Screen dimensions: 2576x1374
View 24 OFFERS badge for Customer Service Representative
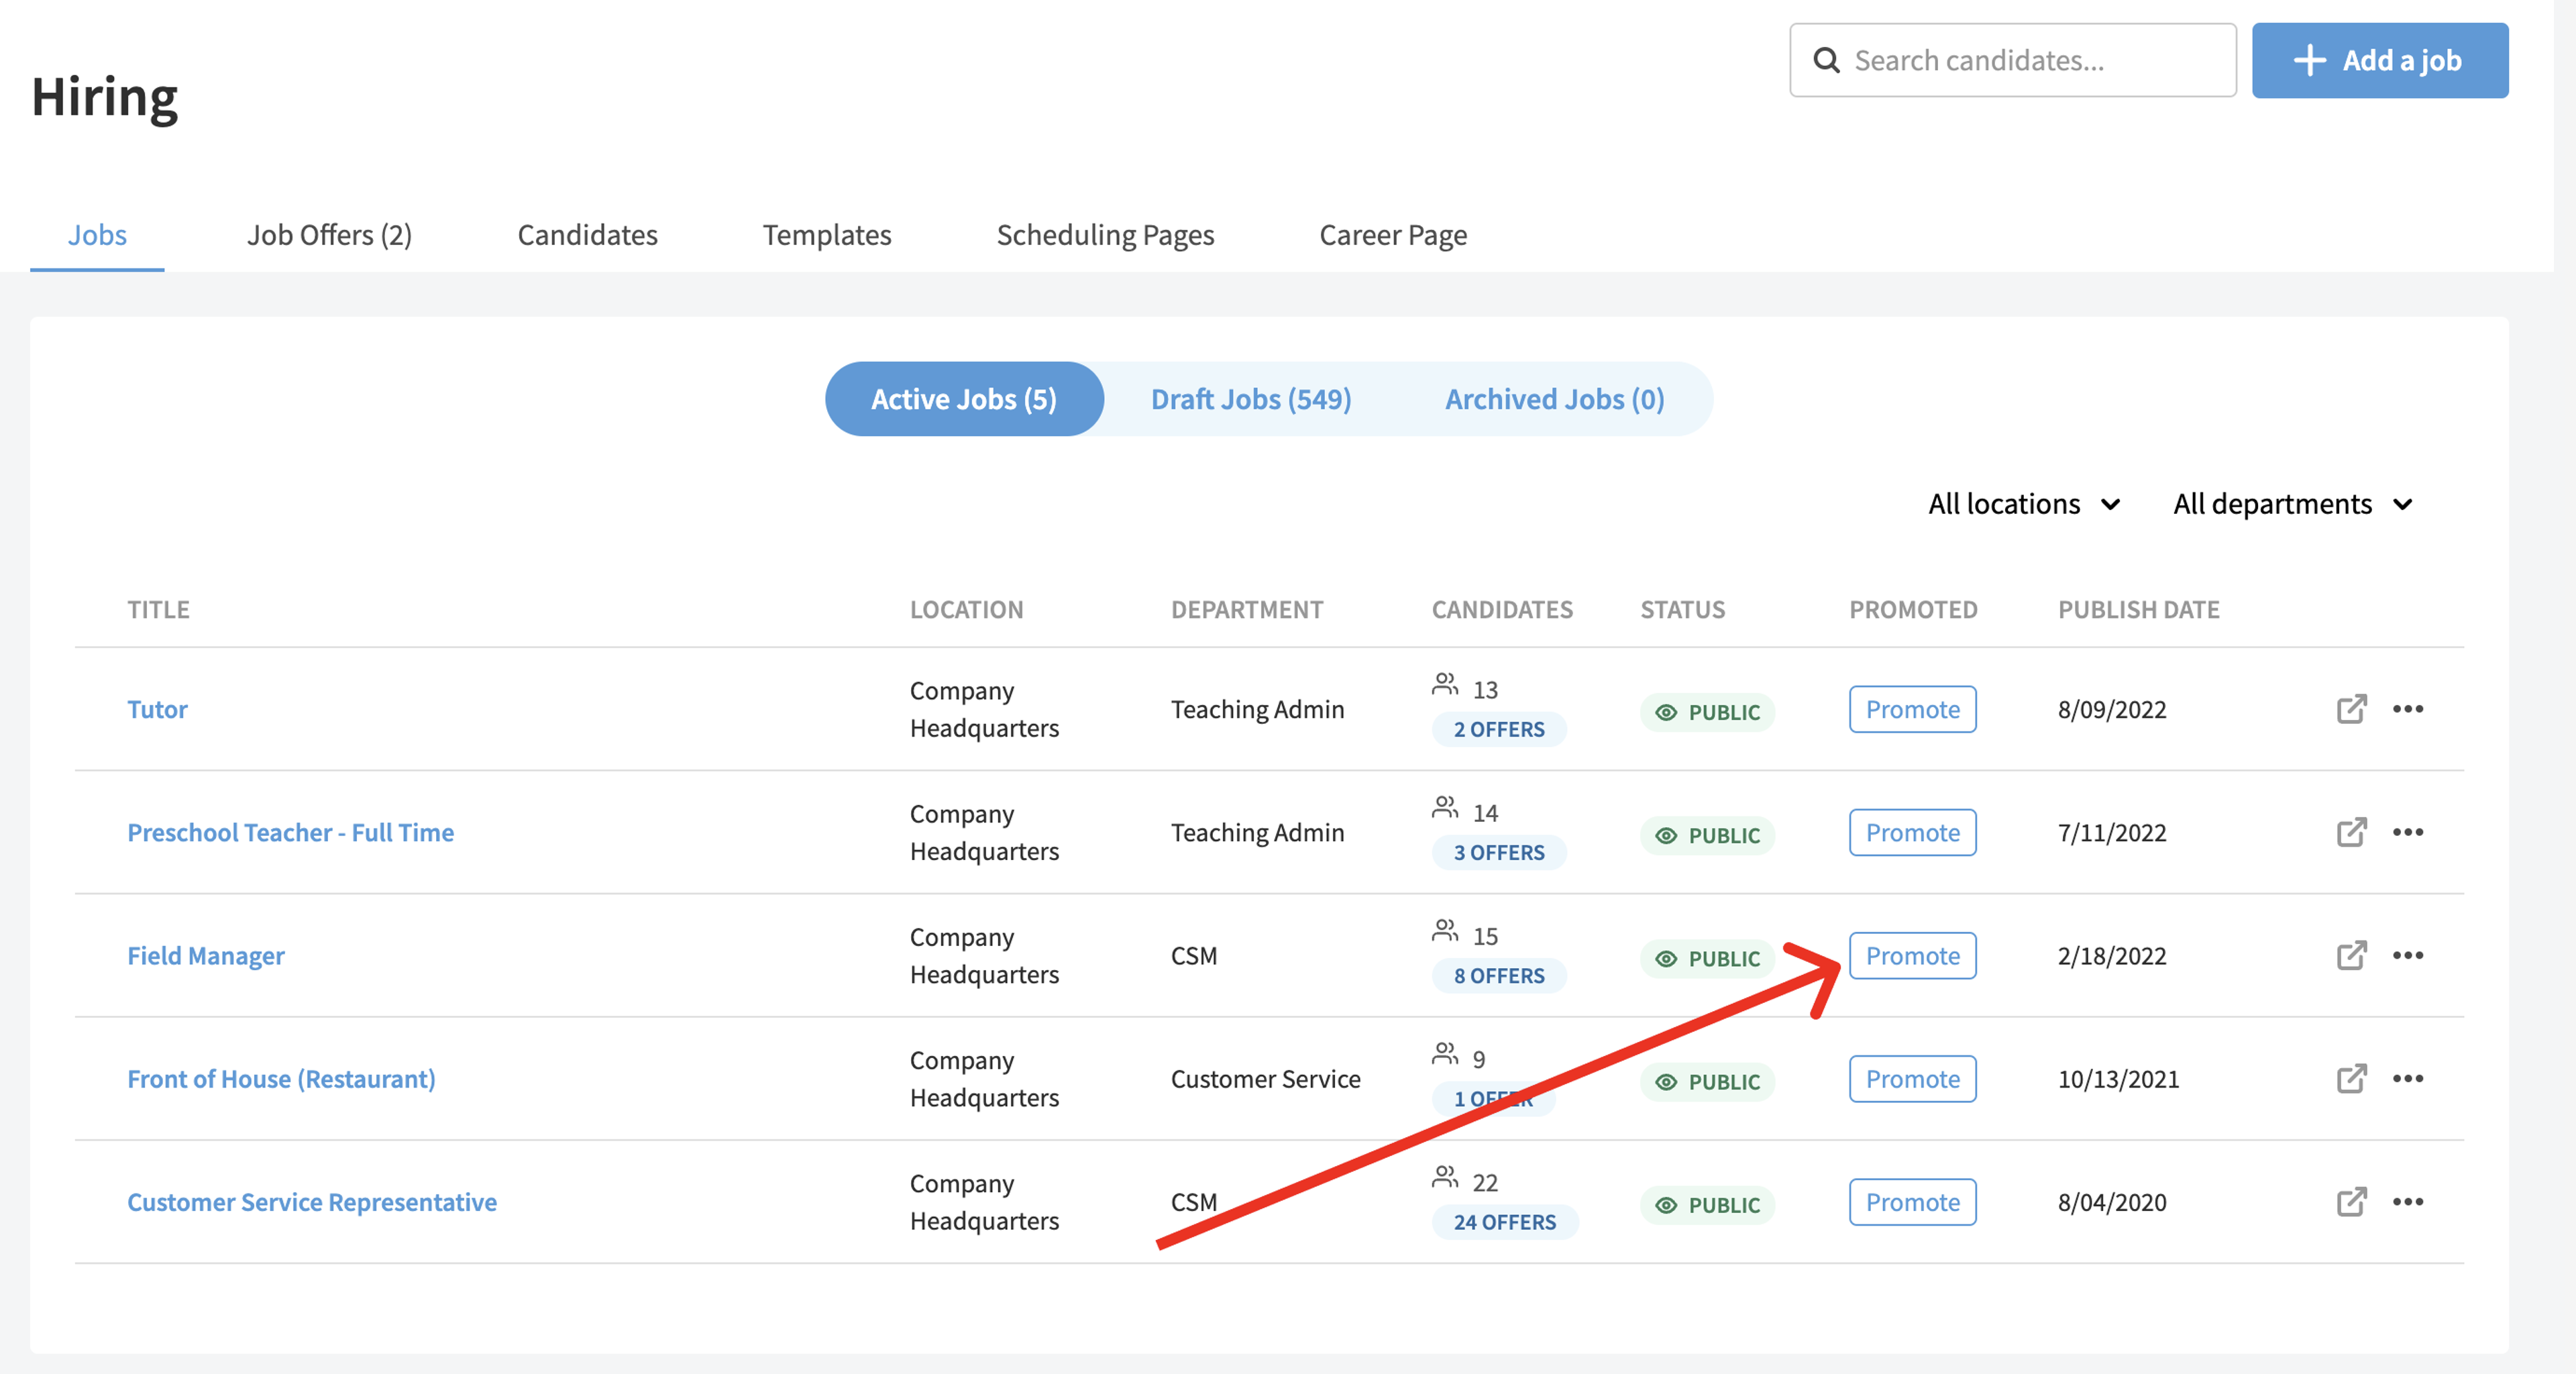(1505, 1222)
